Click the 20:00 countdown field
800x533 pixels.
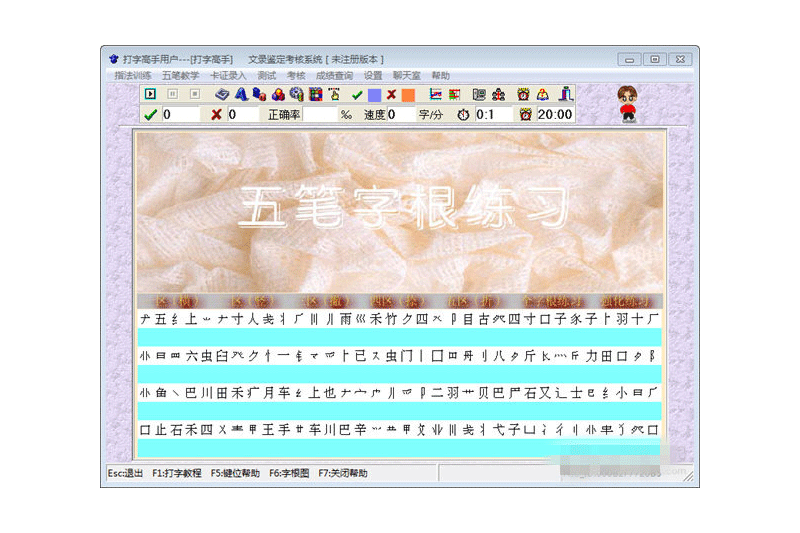pos(556,115)
